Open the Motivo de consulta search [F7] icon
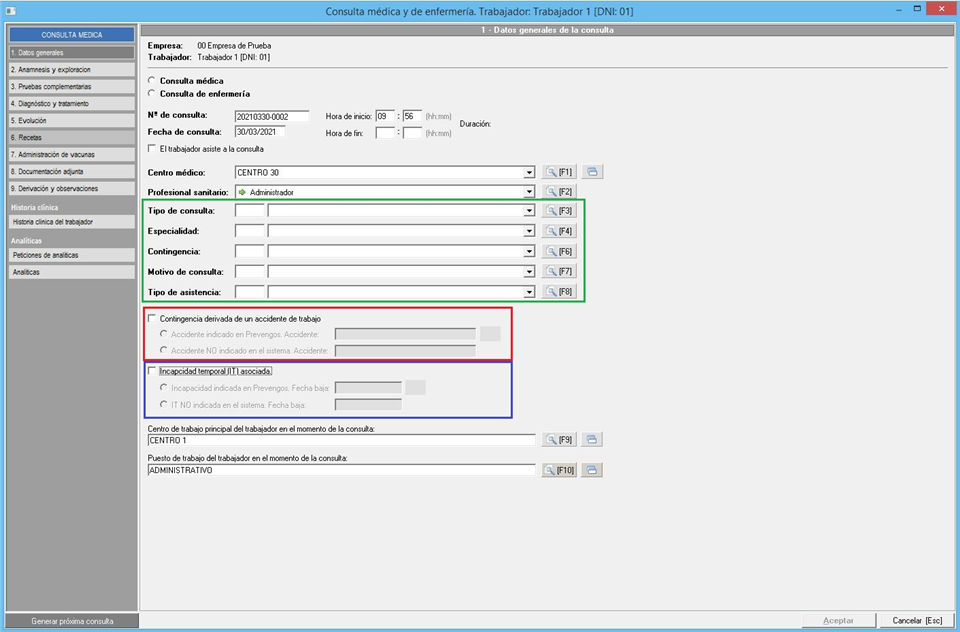 pos(558,271)
